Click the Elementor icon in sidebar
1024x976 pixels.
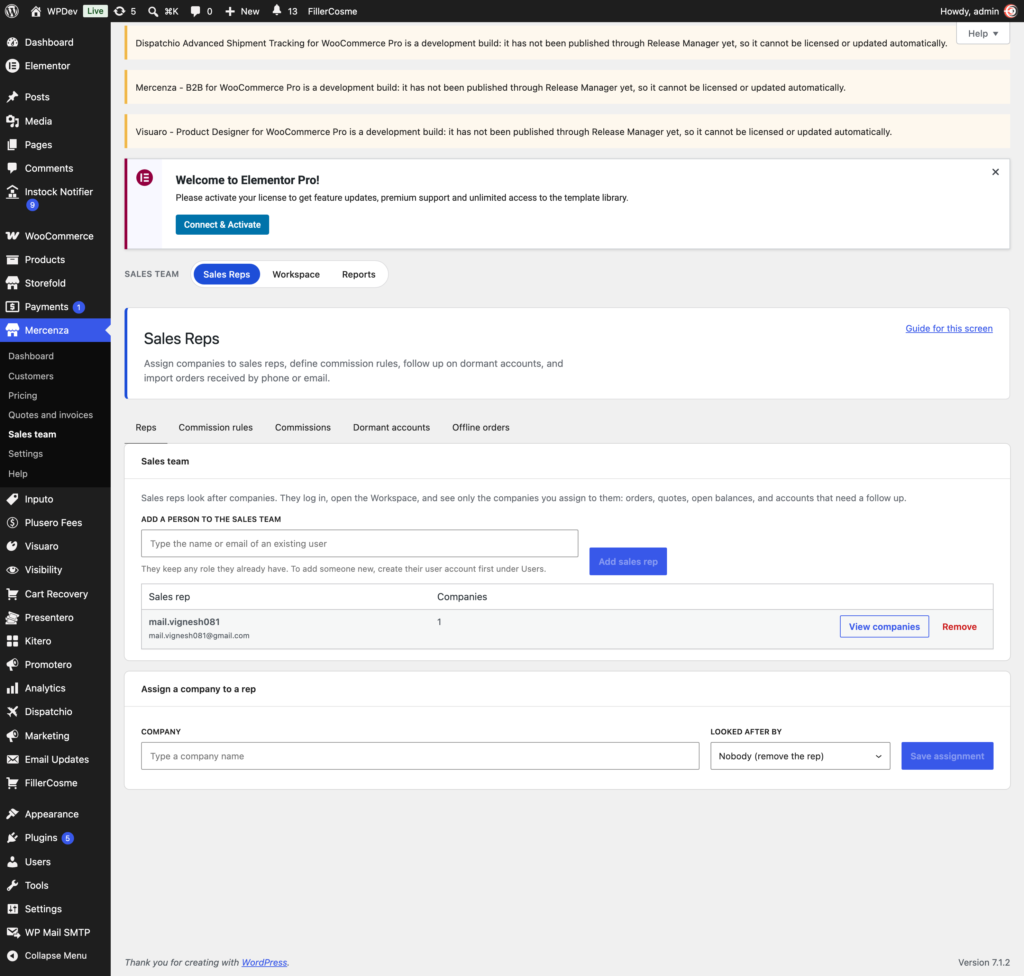[12, 65]
